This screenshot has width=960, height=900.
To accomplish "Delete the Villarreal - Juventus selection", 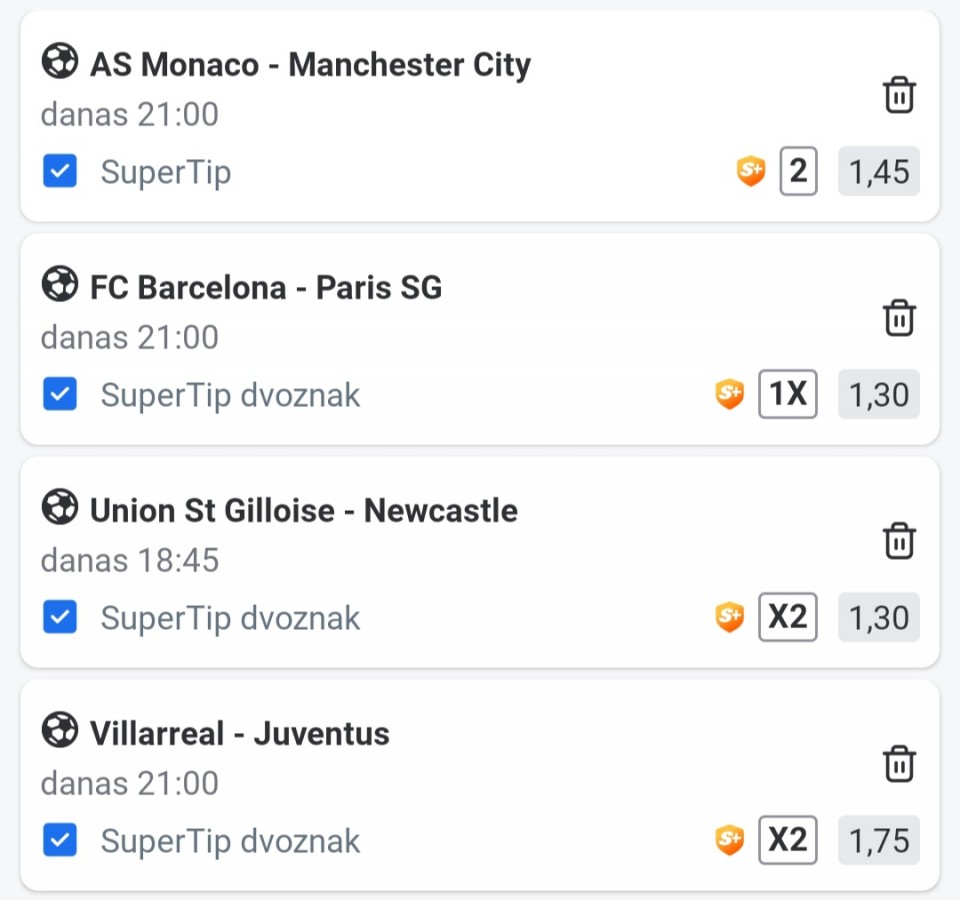I will [899, 764].
